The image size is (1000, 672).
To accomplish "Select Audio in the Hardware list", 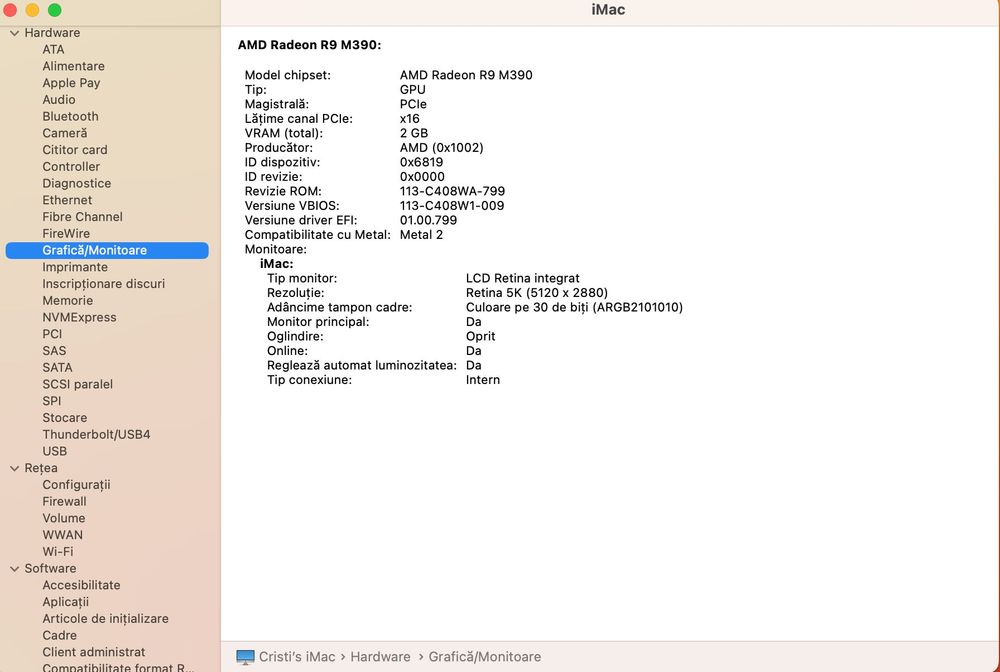I will tap(59, 99).
